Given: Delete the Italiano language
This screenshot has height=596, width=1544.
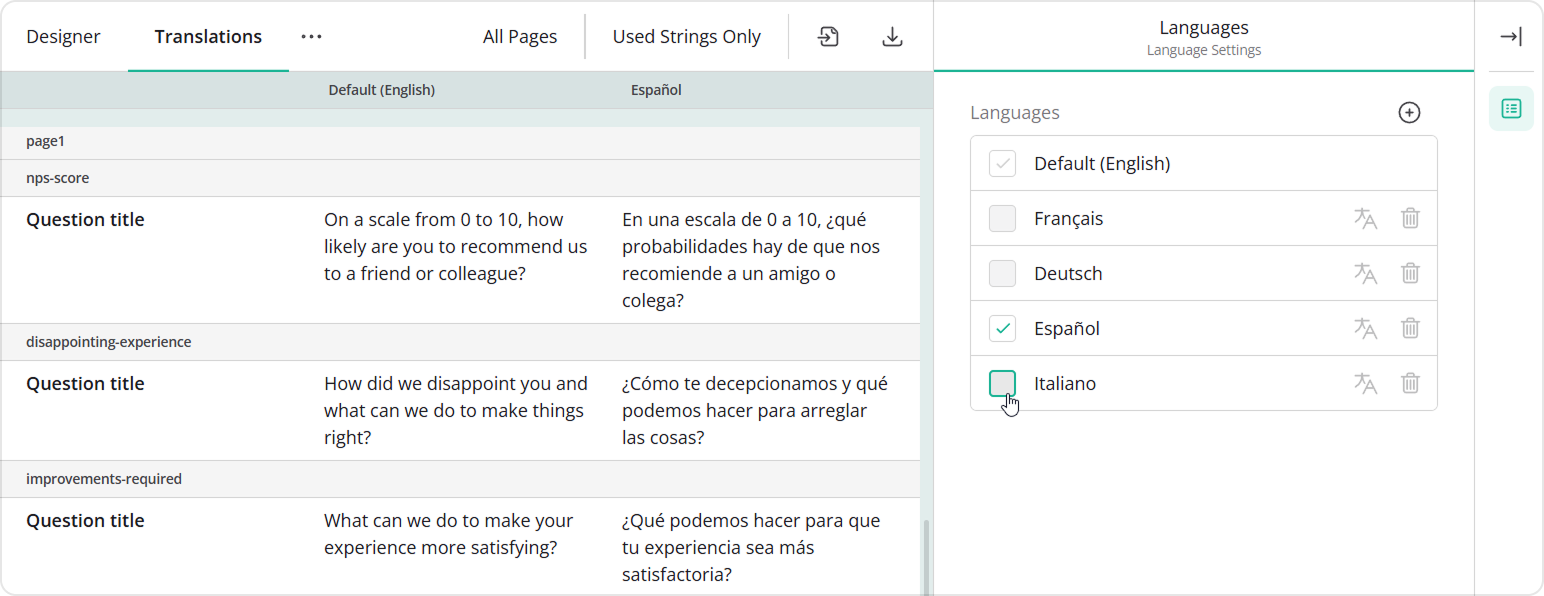Looking at the screenshot, I should [1410, 383].
